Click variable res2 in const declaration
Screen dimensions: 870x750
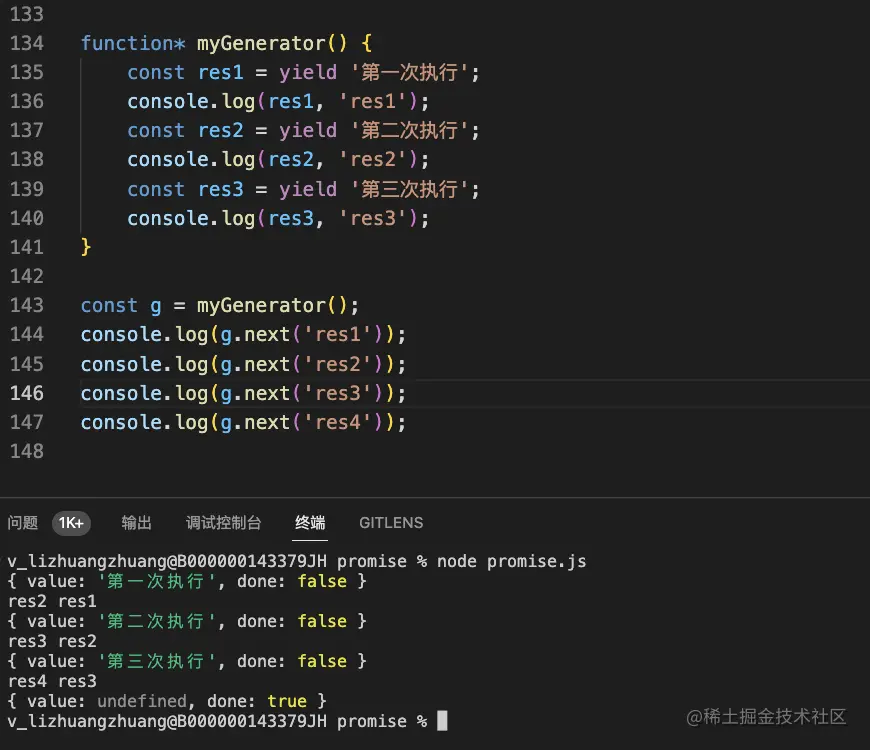(221, 131)
